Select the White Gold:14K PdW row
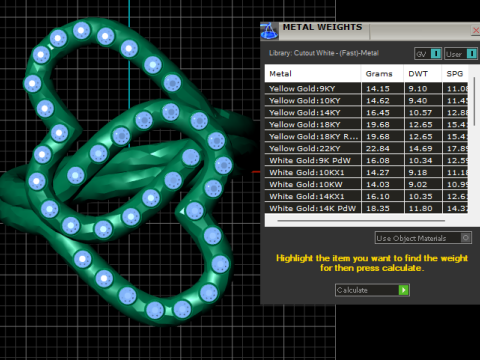This screenshot has height=360, width=480. point(366,208)
